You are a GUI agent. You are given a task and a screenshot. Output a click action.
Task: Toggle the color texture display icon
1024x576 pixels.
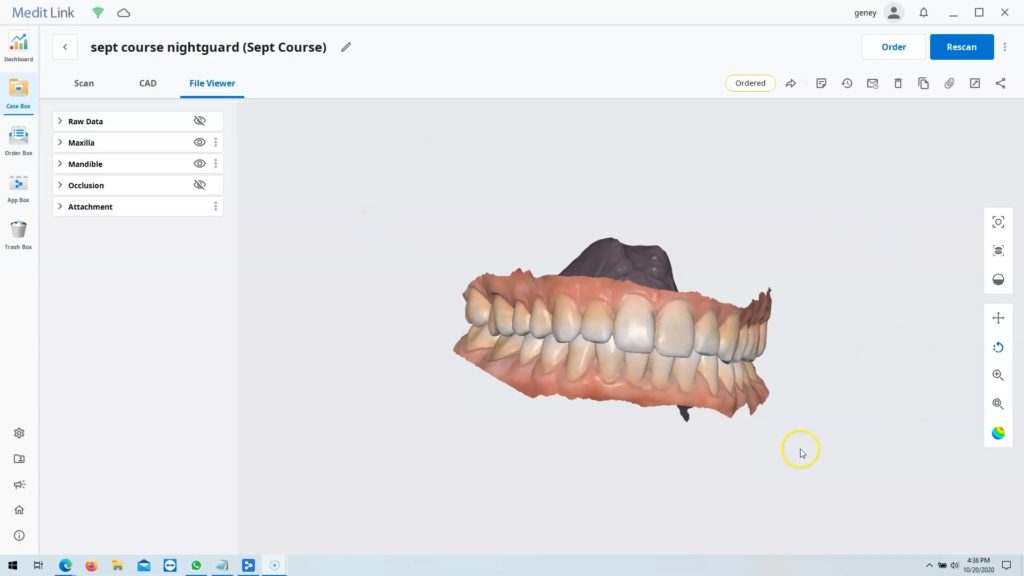tap(998, 433)
